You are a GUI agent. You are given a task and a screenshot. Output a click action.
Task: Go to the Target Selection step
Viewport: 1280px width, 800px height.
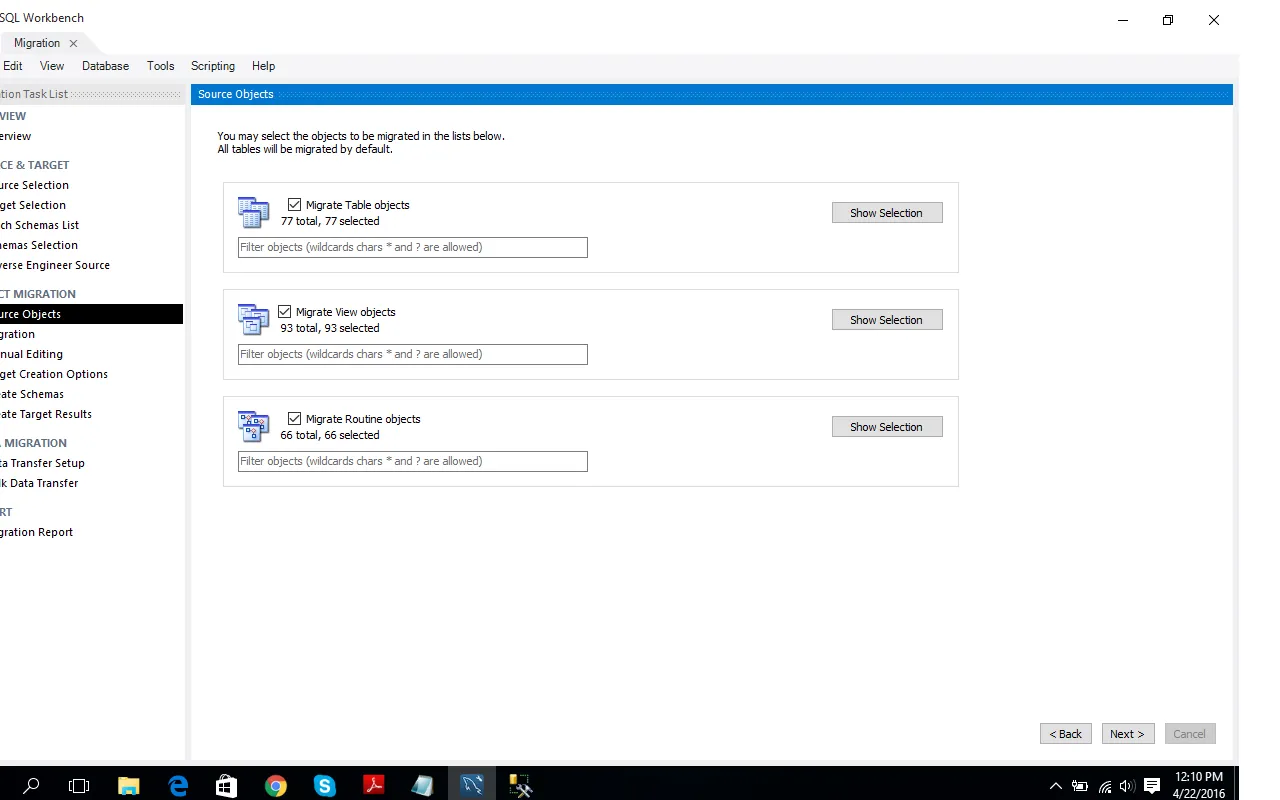click(33, 205)
